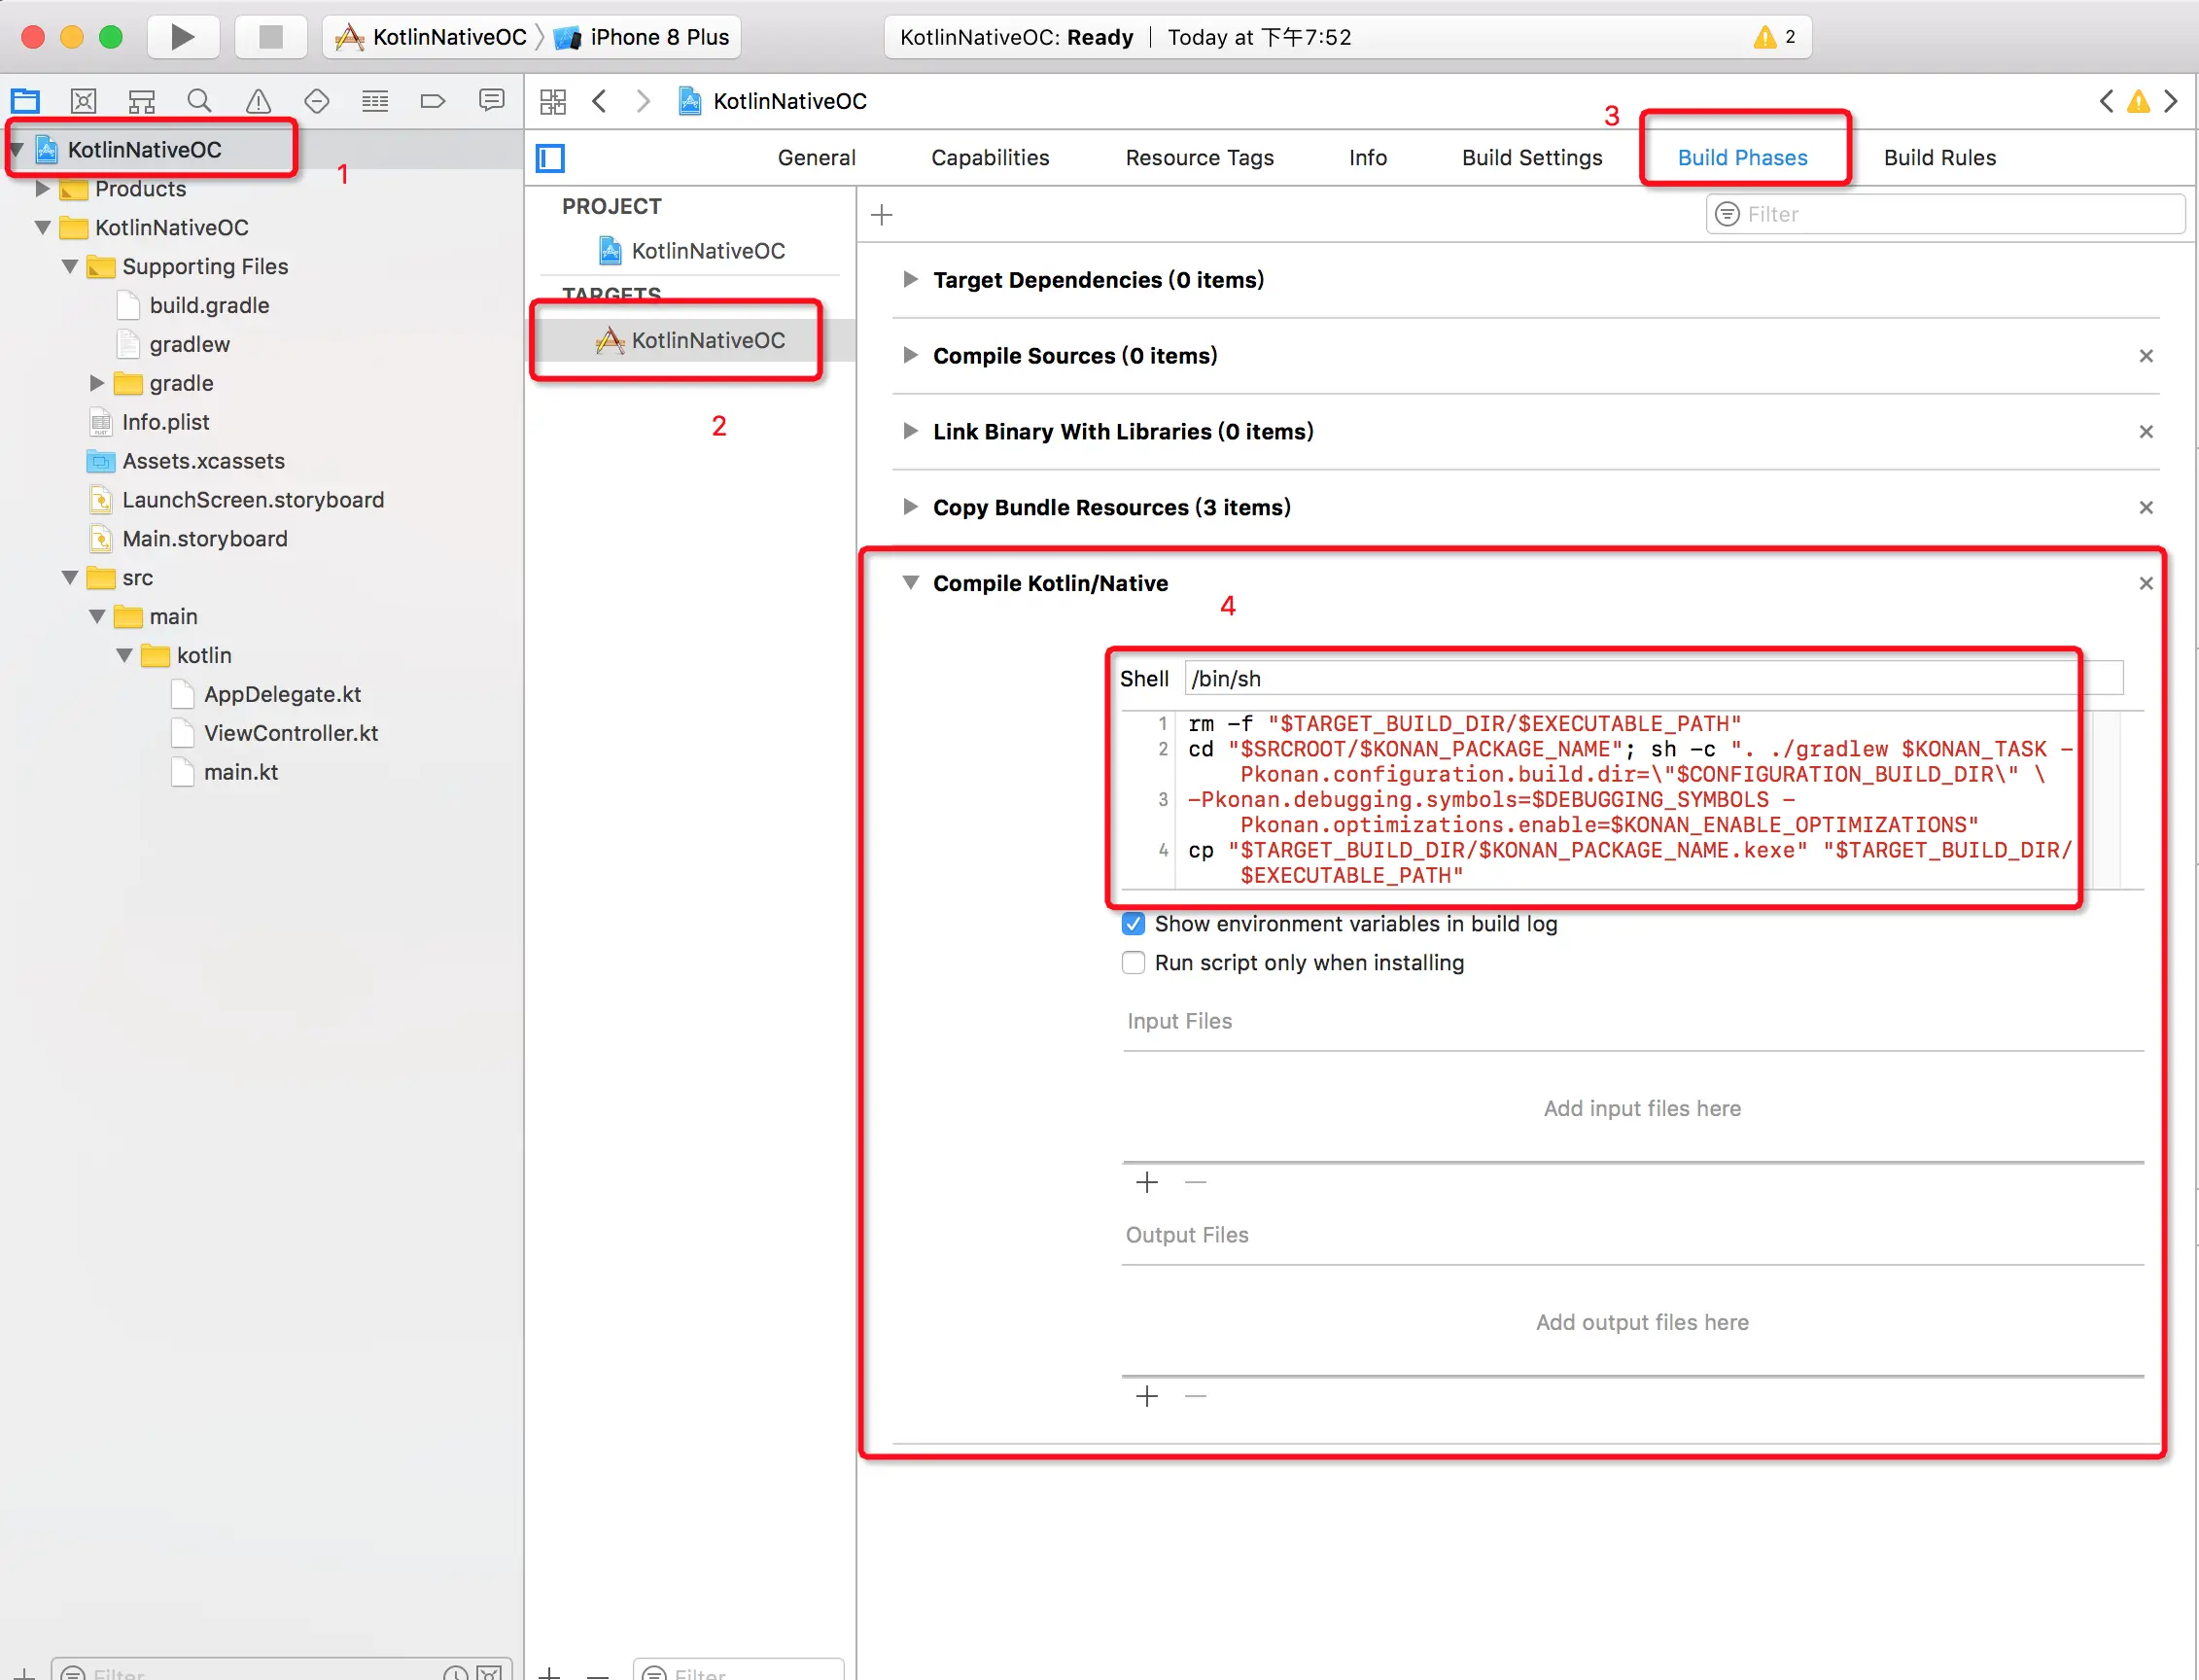Toggle the targets list sidebar icon
2199x1680 pixels.
click(x=550, y=158)
